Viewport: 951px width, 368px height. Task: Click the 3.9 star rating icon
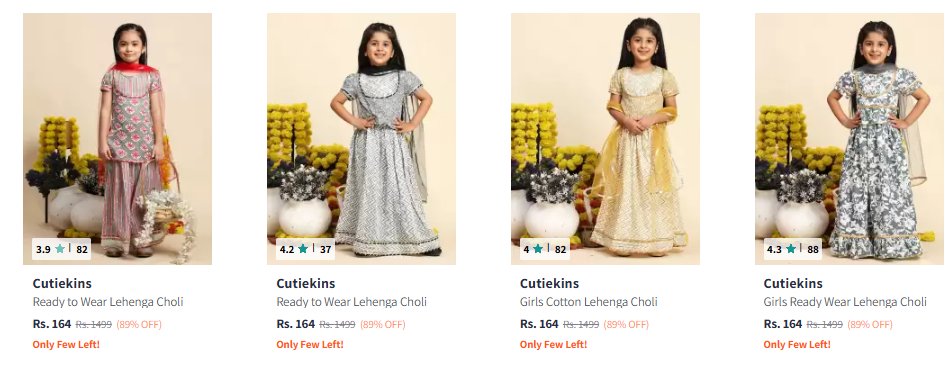(x=59, y=249)
